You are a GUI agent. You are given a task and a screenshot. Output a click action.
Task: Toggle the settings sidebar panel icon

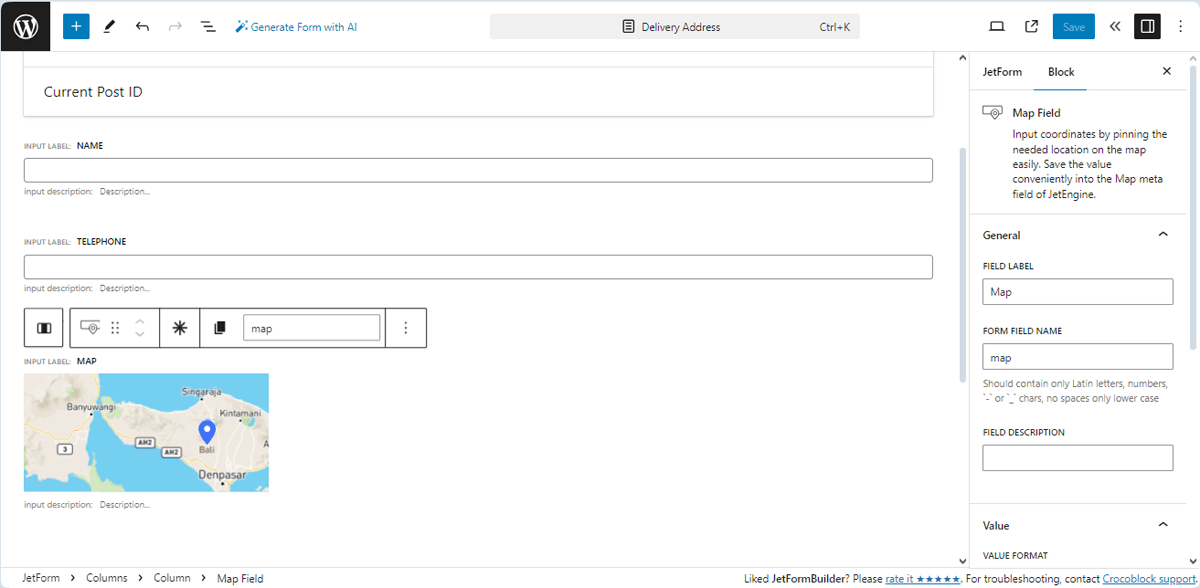1147,26
